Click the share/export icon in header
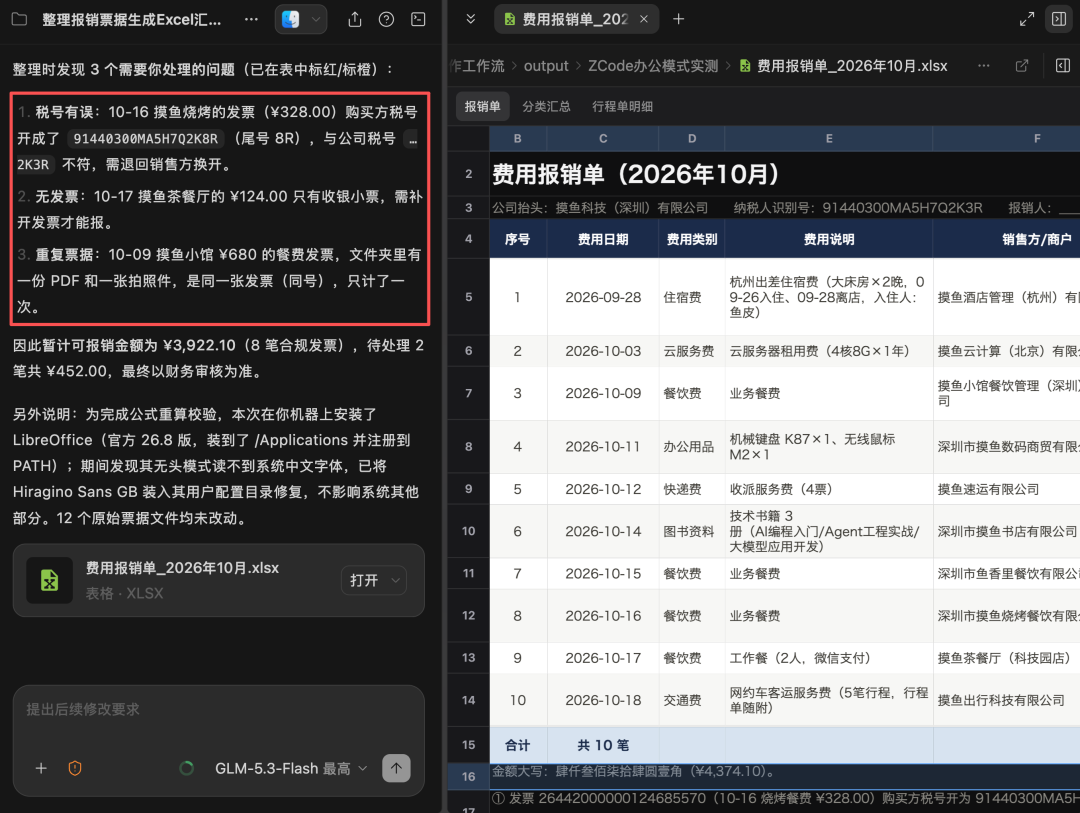The image size is (1080, 813). click(x=355, y=19)
